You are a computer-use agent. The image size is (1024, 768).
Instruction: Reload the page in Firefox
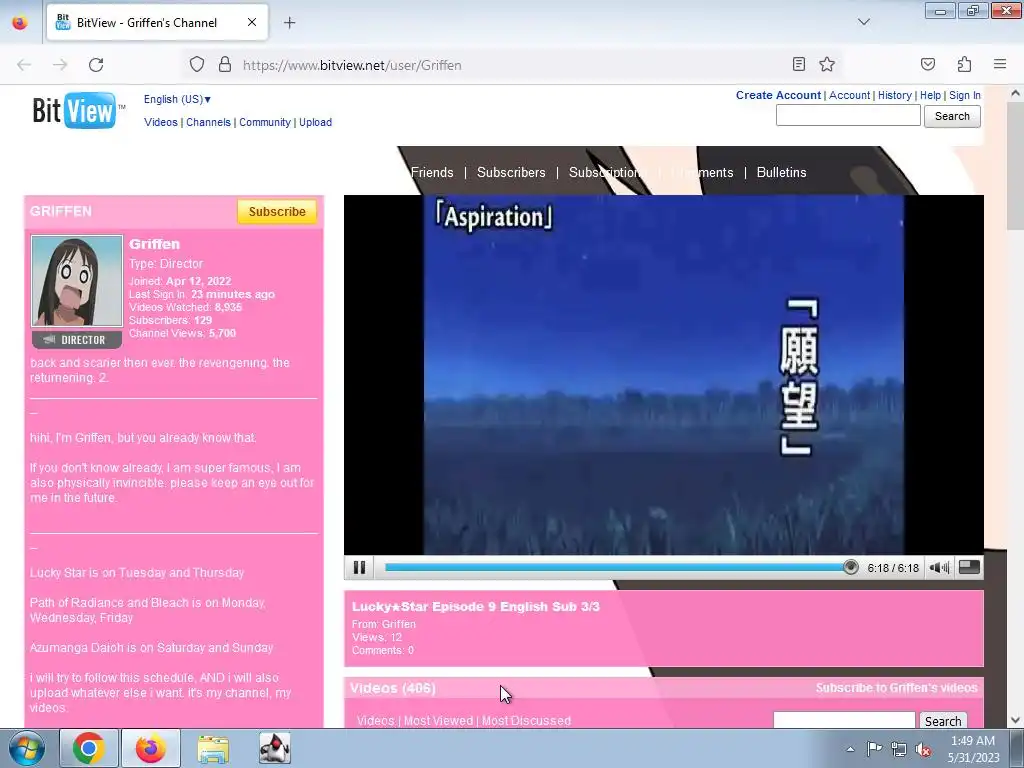pyautogui.click(x=96, y=65)
